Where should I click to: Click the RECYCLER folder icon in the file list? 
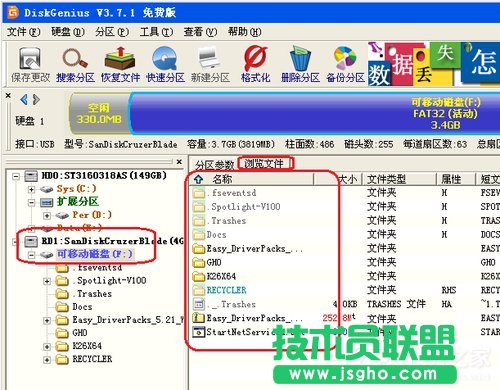point(199,290)
